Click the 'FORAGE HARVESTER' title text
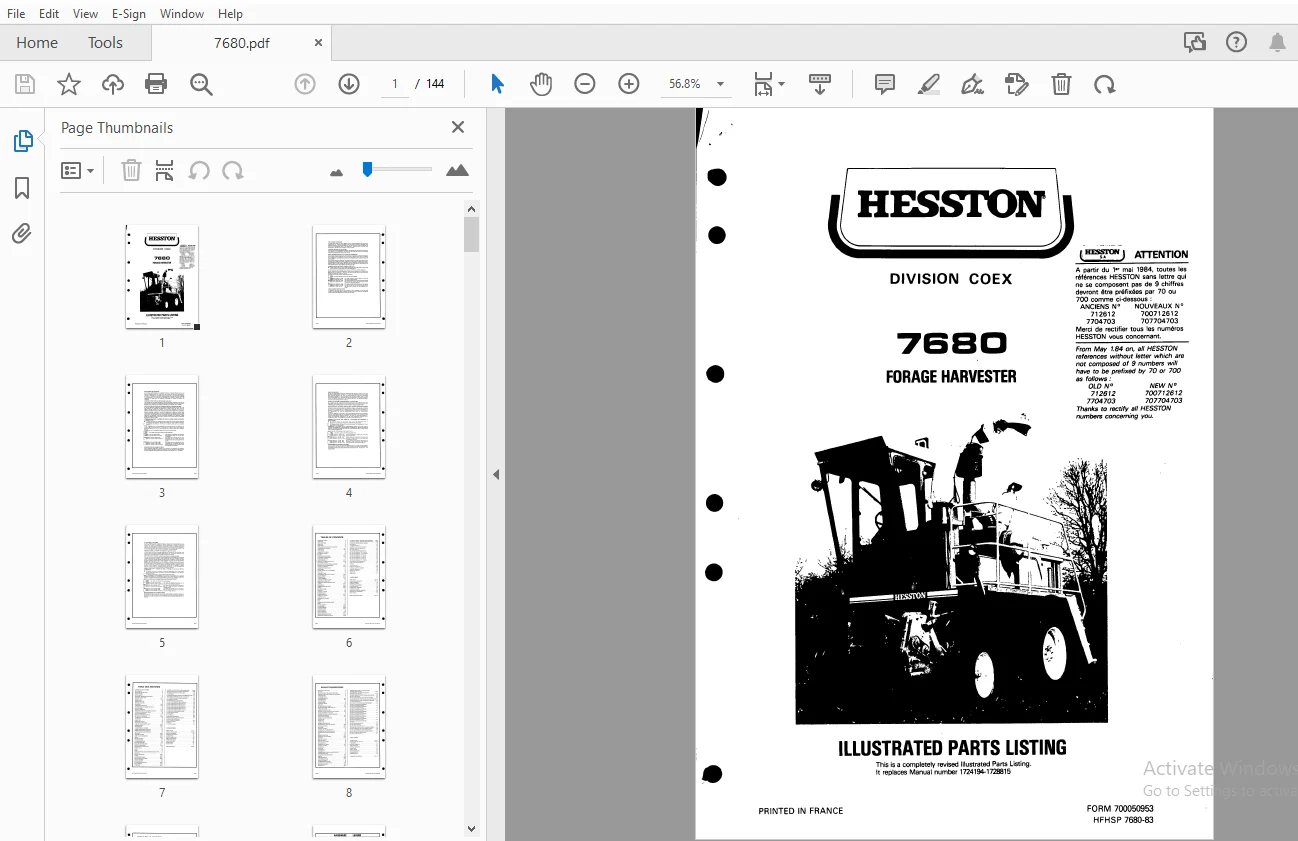Viewport: 1298px width, 841px height. pos(951,377)
